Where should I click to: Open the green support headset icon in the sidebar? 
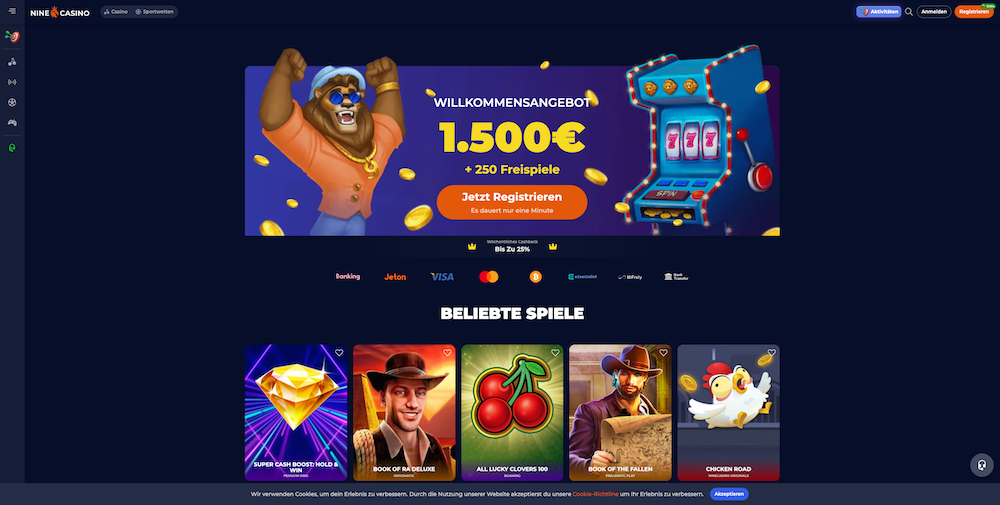12,148
